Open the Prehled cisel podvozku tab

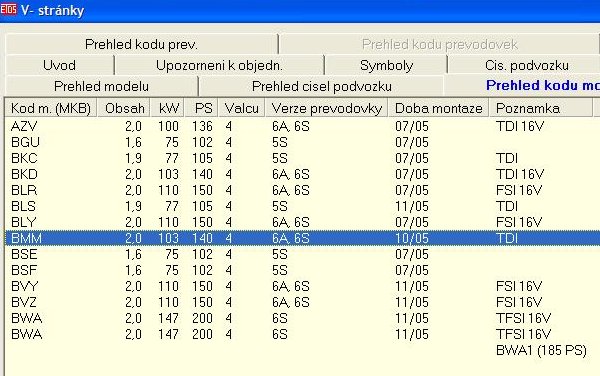(x=321, y=86)
